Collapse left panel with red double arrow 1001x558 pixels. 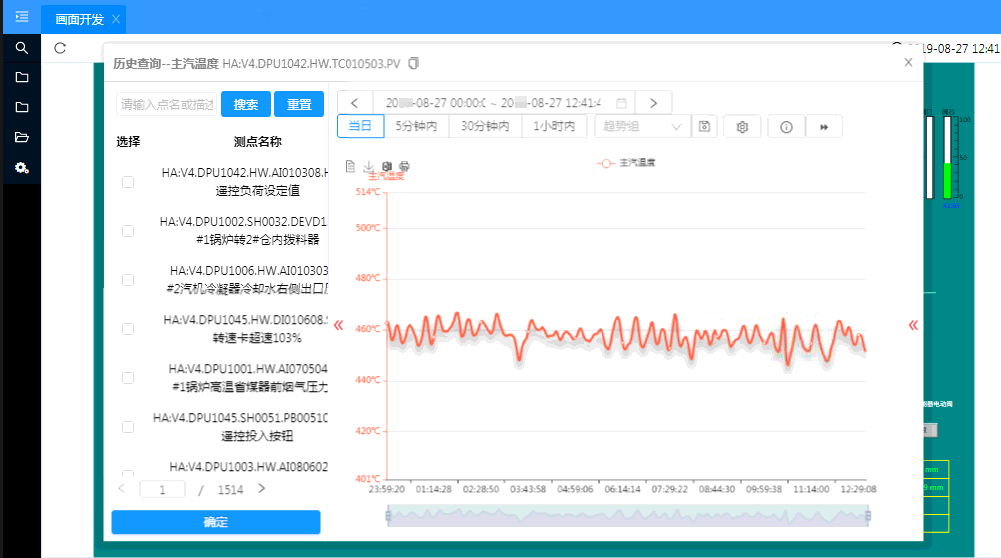(338, 325)
